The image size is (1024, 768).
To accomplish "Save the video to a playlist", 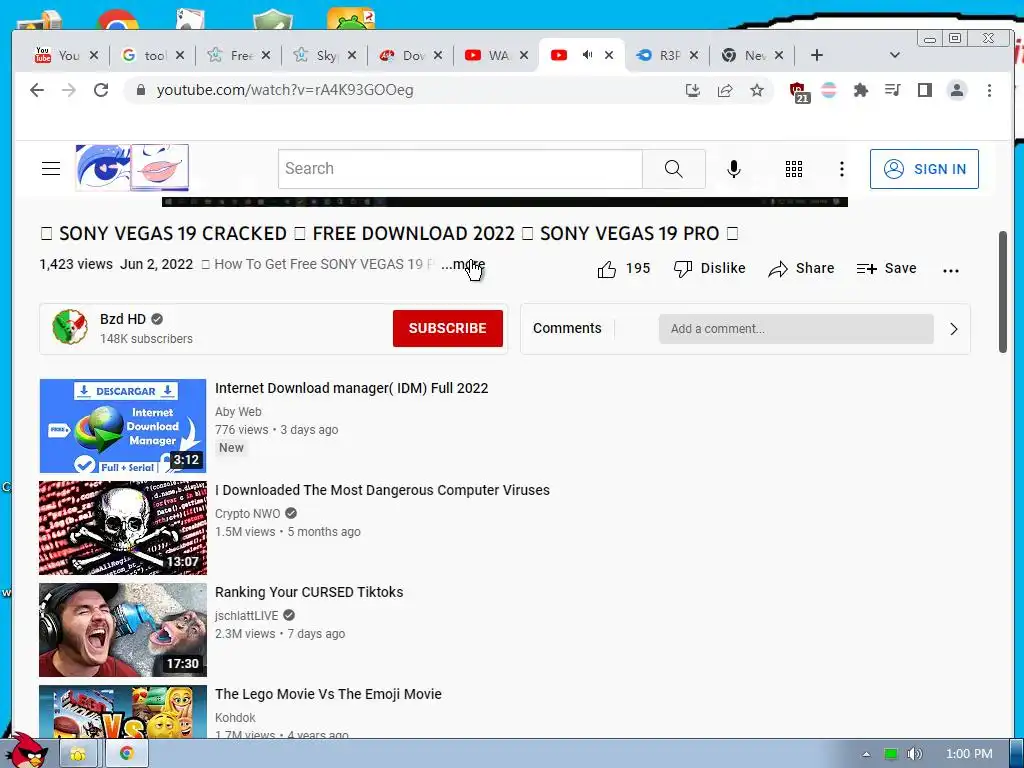I will [886, 268].
